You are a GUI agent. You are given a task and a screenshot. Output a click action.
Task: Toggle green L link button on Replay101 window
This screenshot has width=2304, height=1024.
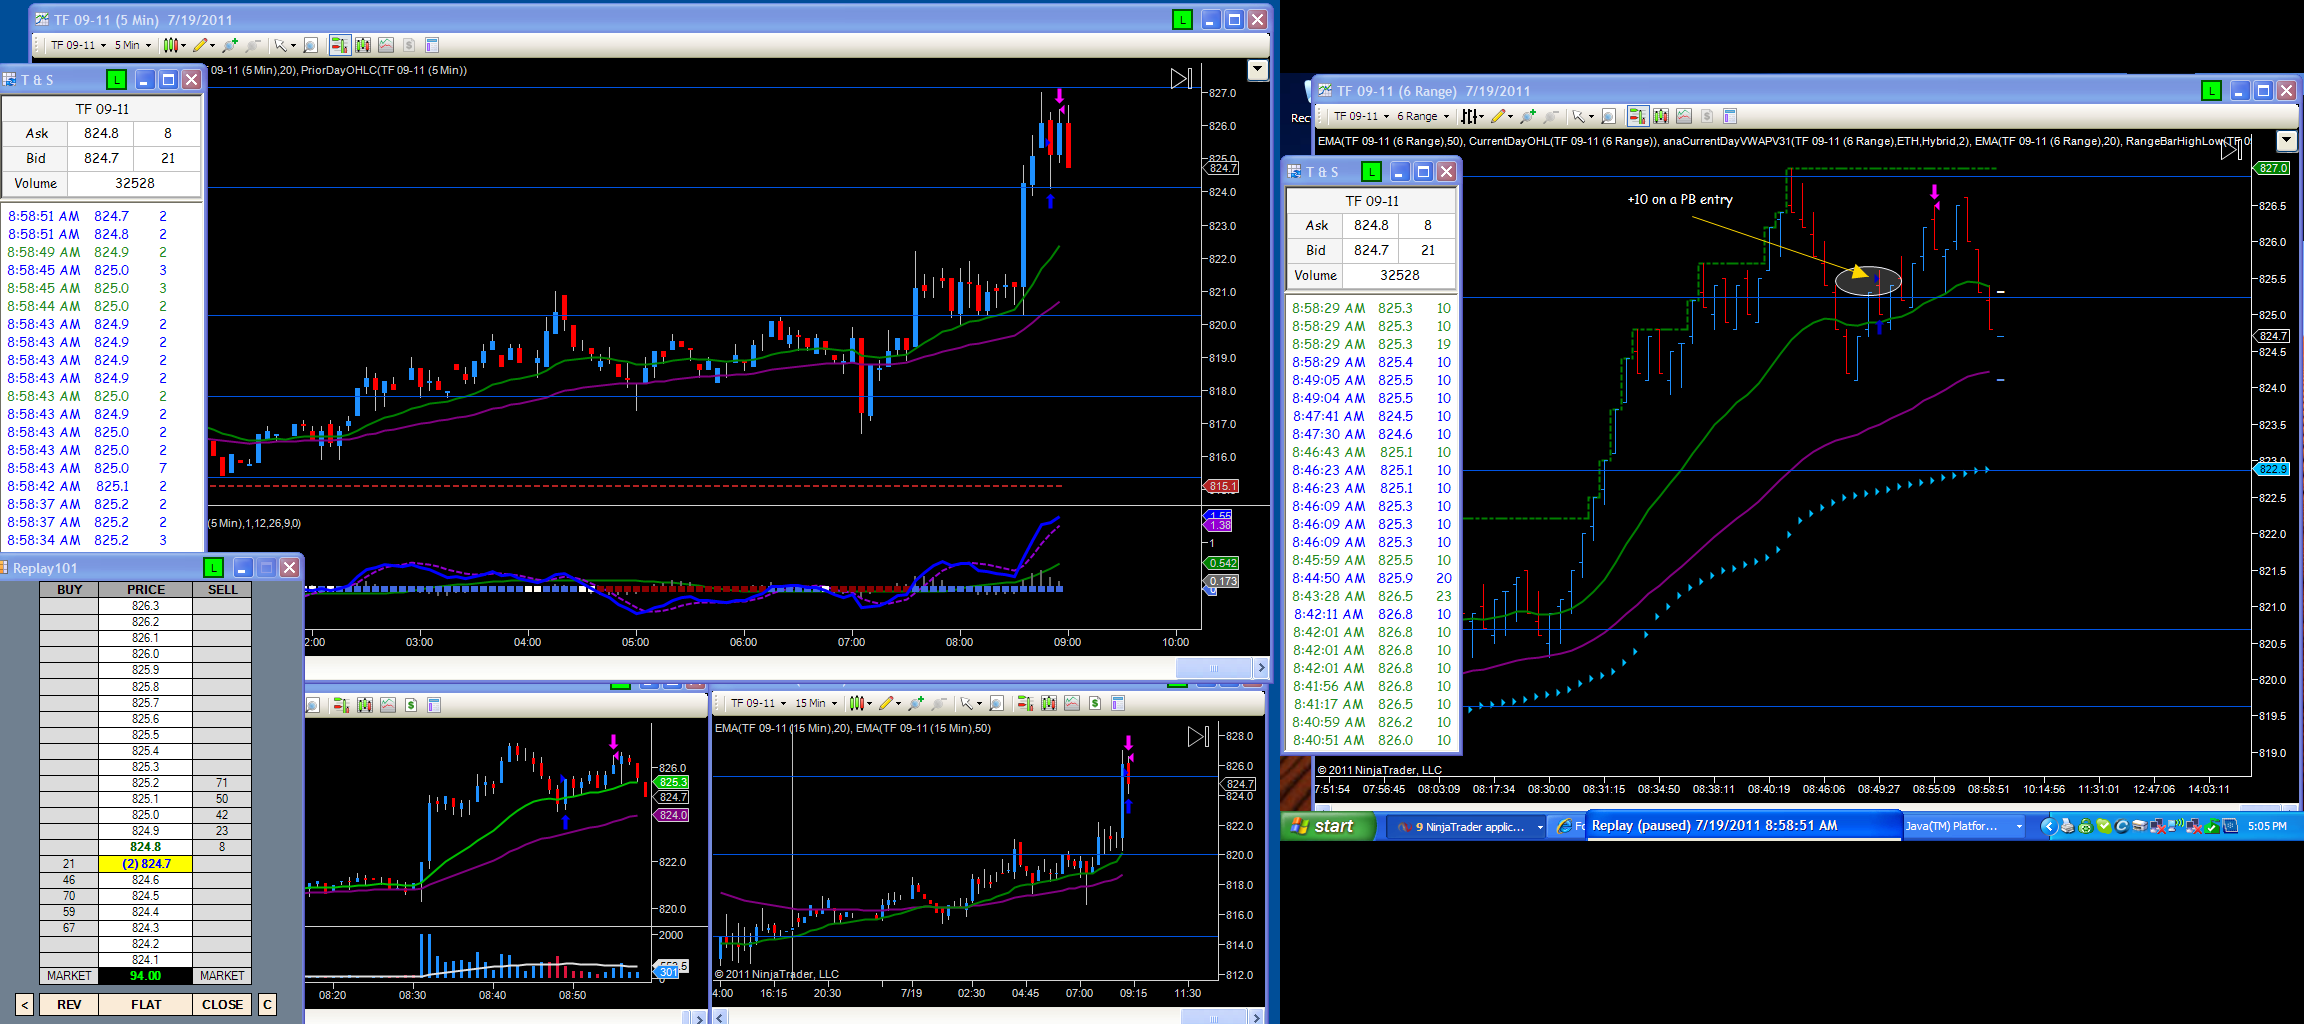213,568
